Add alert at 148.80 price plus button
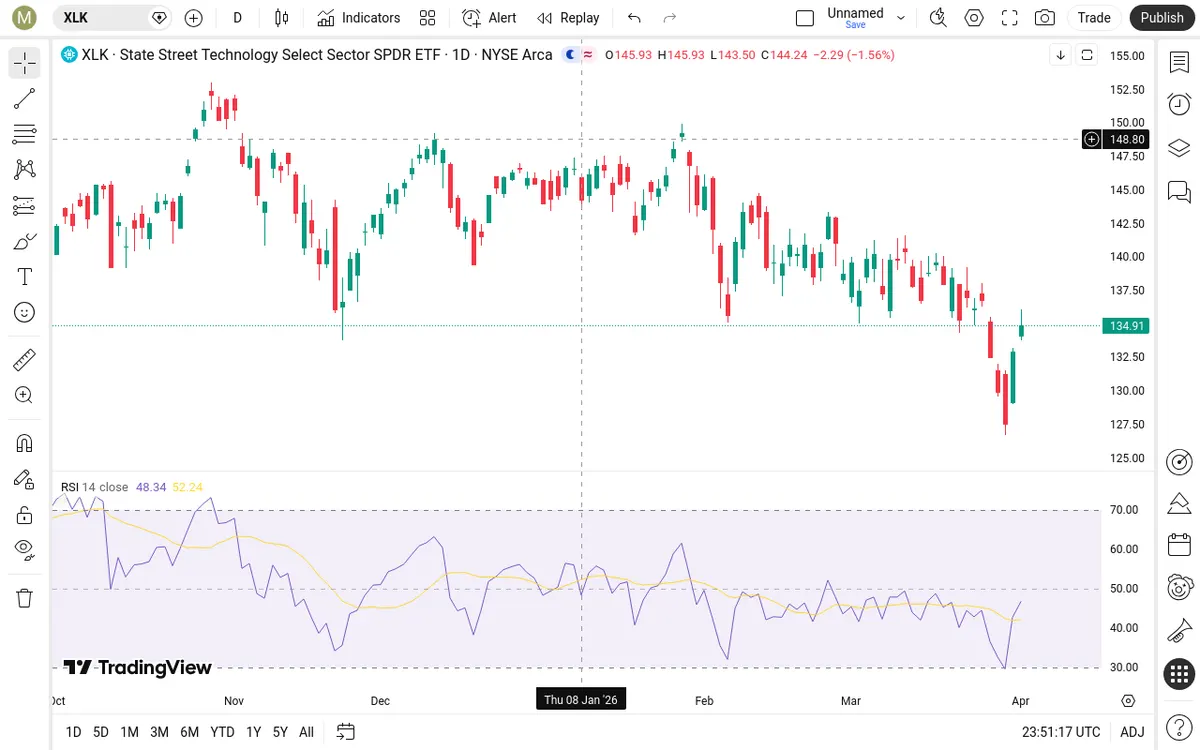 click(x=1092, y=139)
